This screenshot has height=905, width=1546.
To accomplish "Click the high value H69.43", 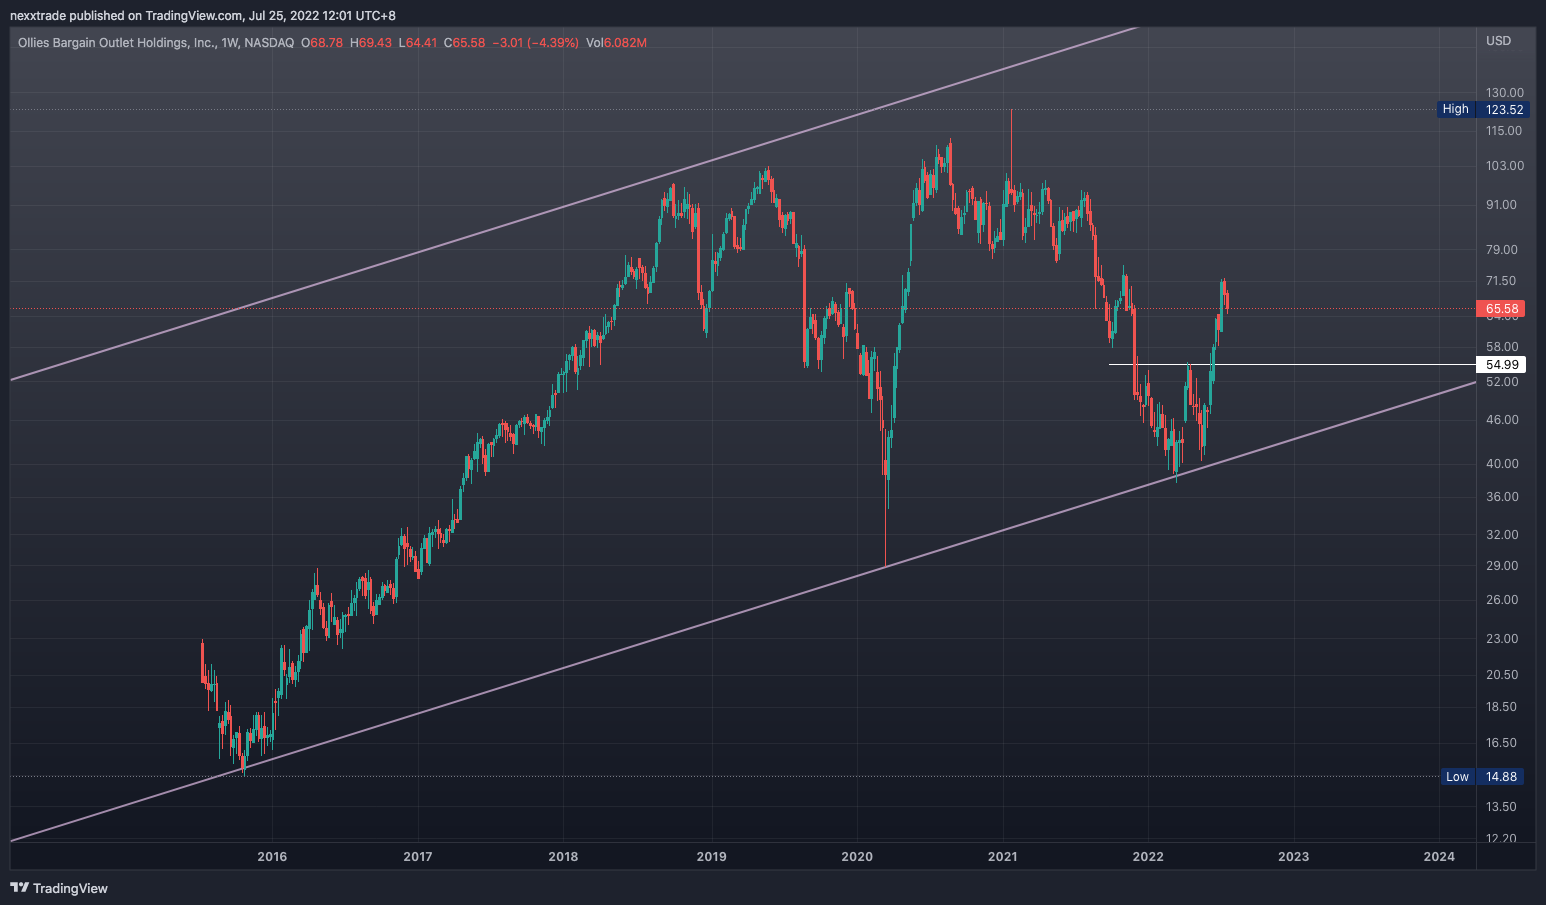I will (371, 43).
